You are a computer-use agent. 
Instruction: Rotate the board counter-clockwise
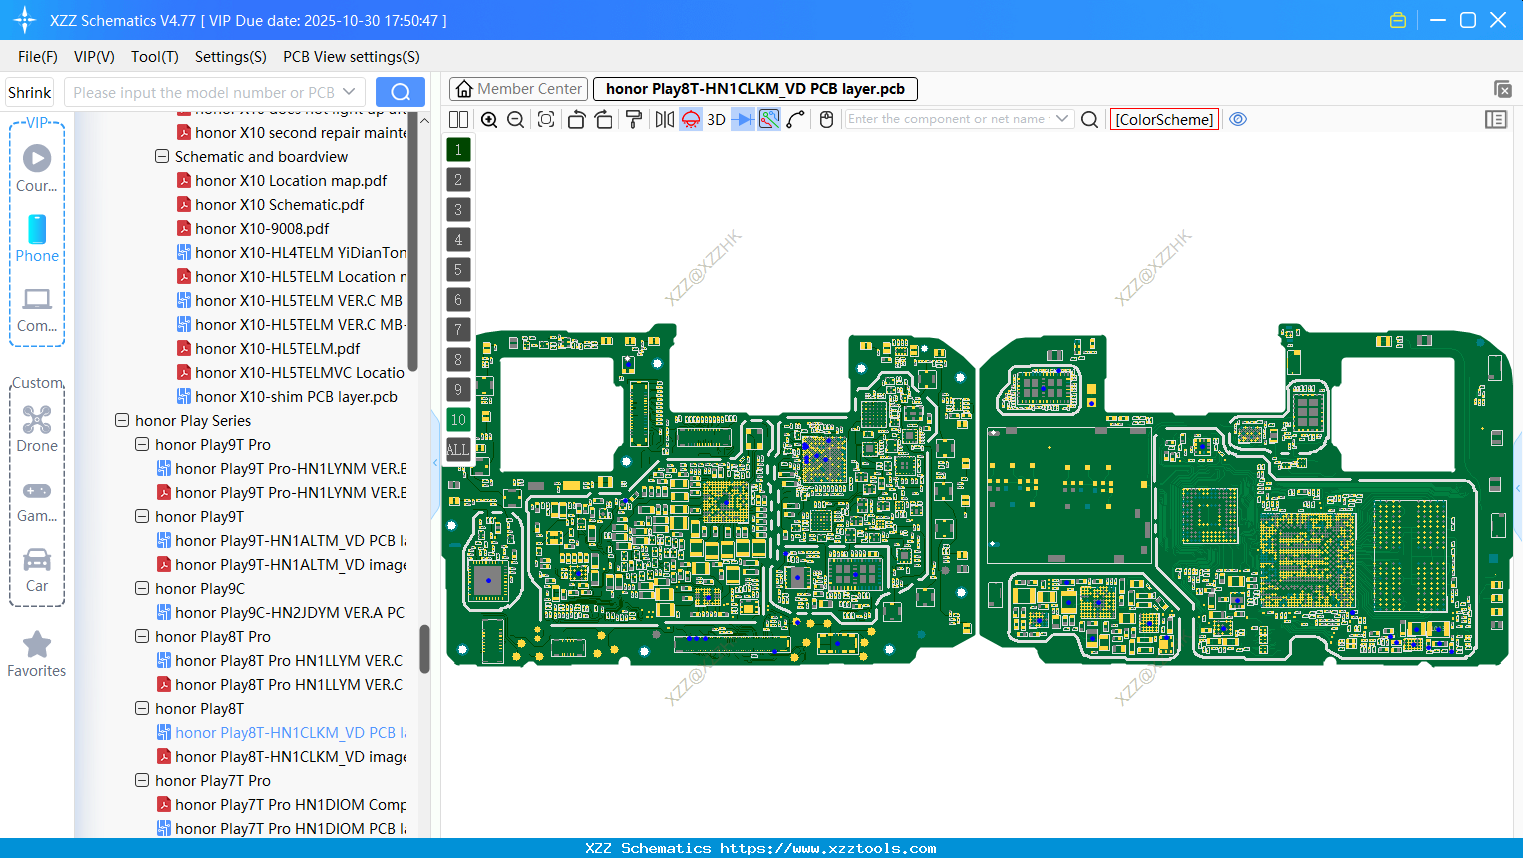pos(576,119)
